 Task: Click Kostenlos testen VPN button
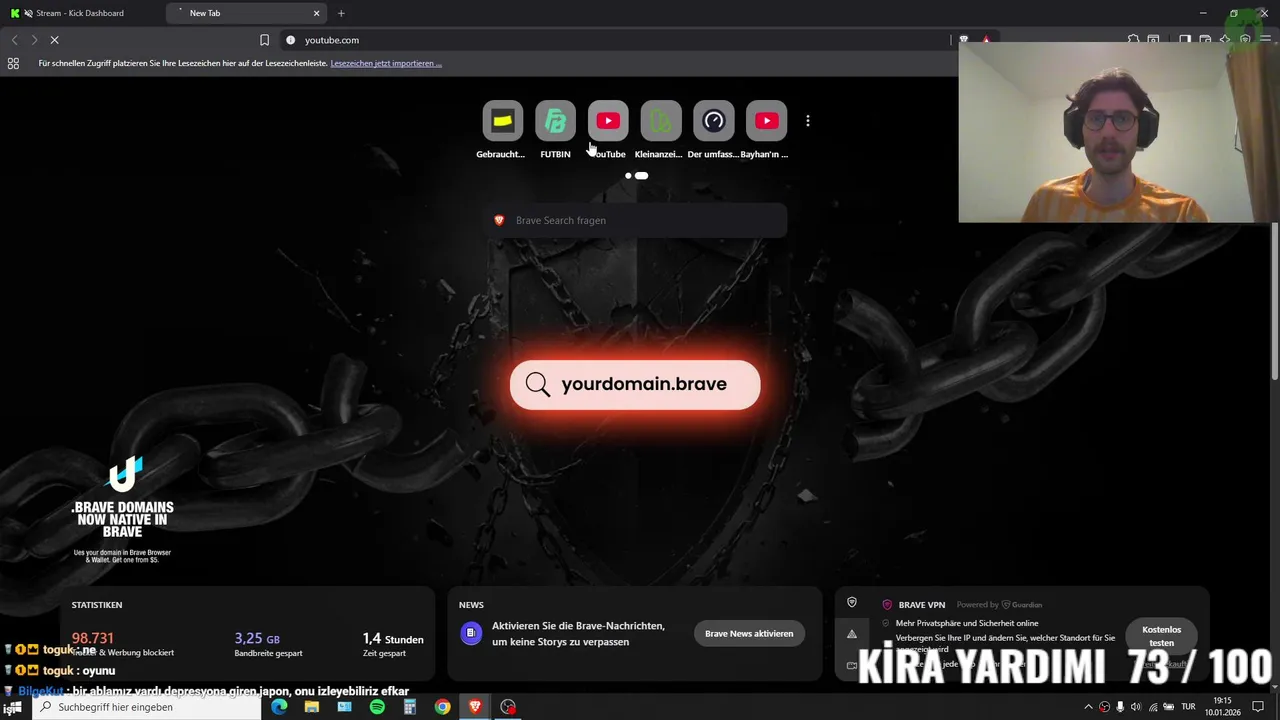[x=1161, y=635]
